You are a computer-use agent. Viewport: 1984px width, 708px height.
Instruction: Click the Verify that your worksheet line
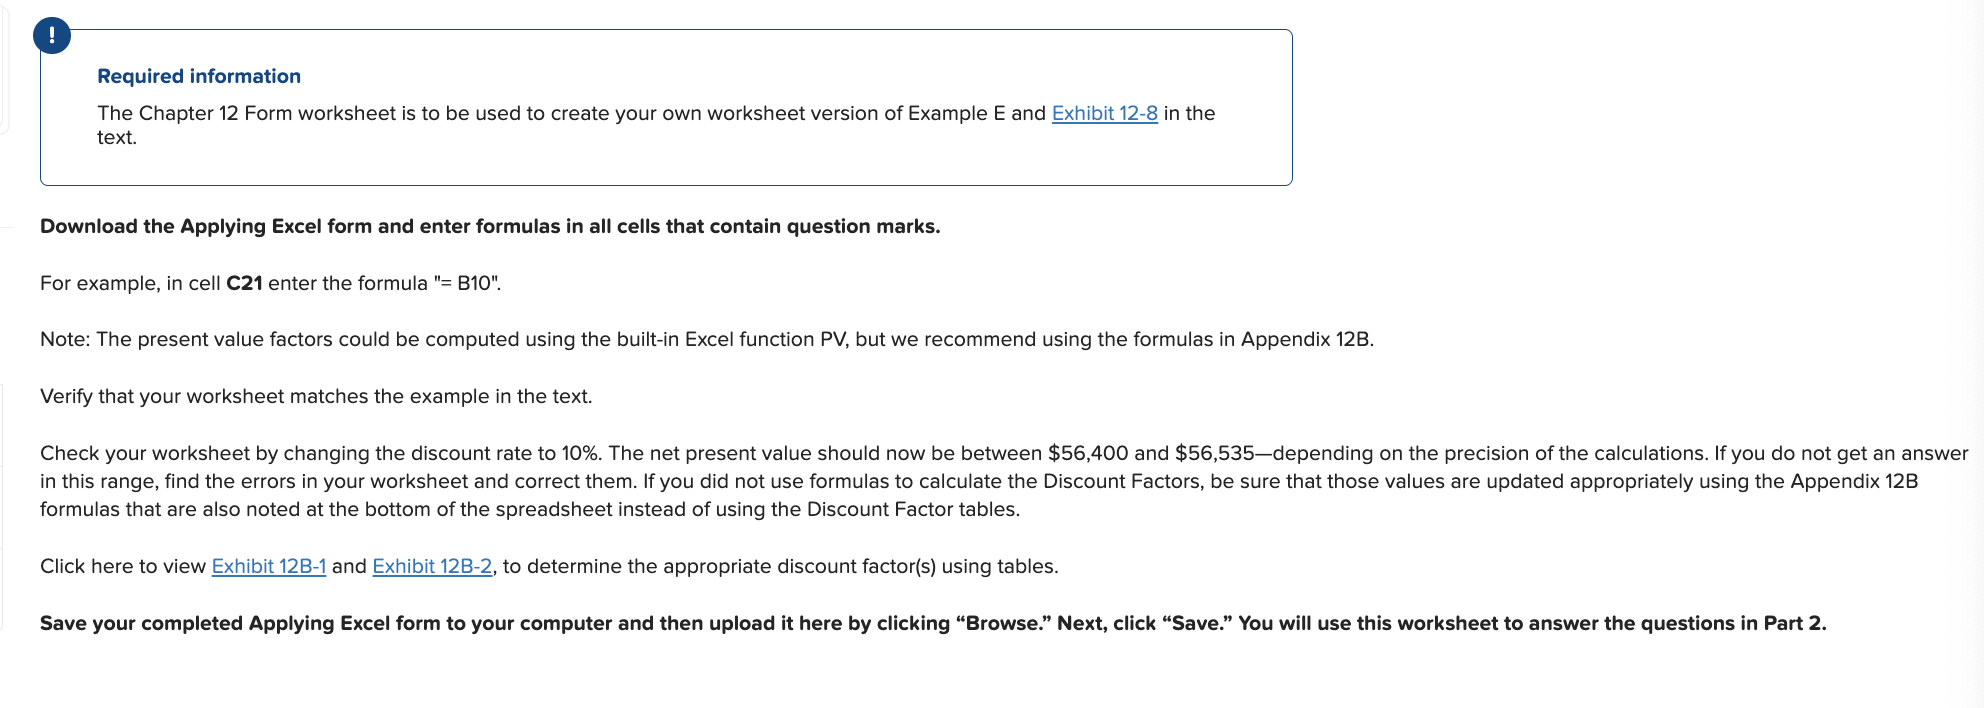coord(316,396)
